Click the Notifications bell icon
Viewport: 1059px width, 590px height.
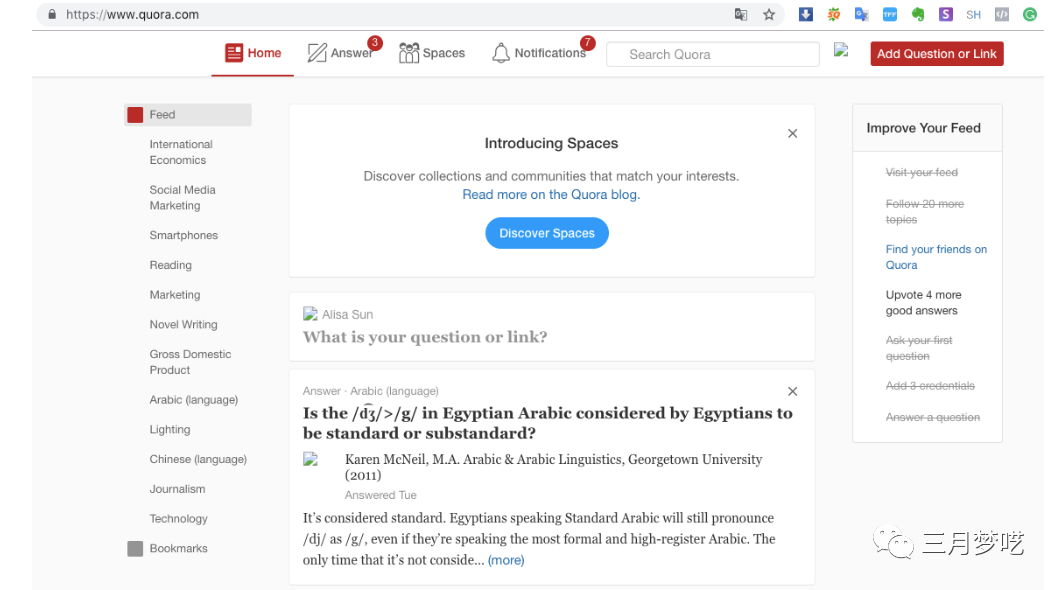501,53
